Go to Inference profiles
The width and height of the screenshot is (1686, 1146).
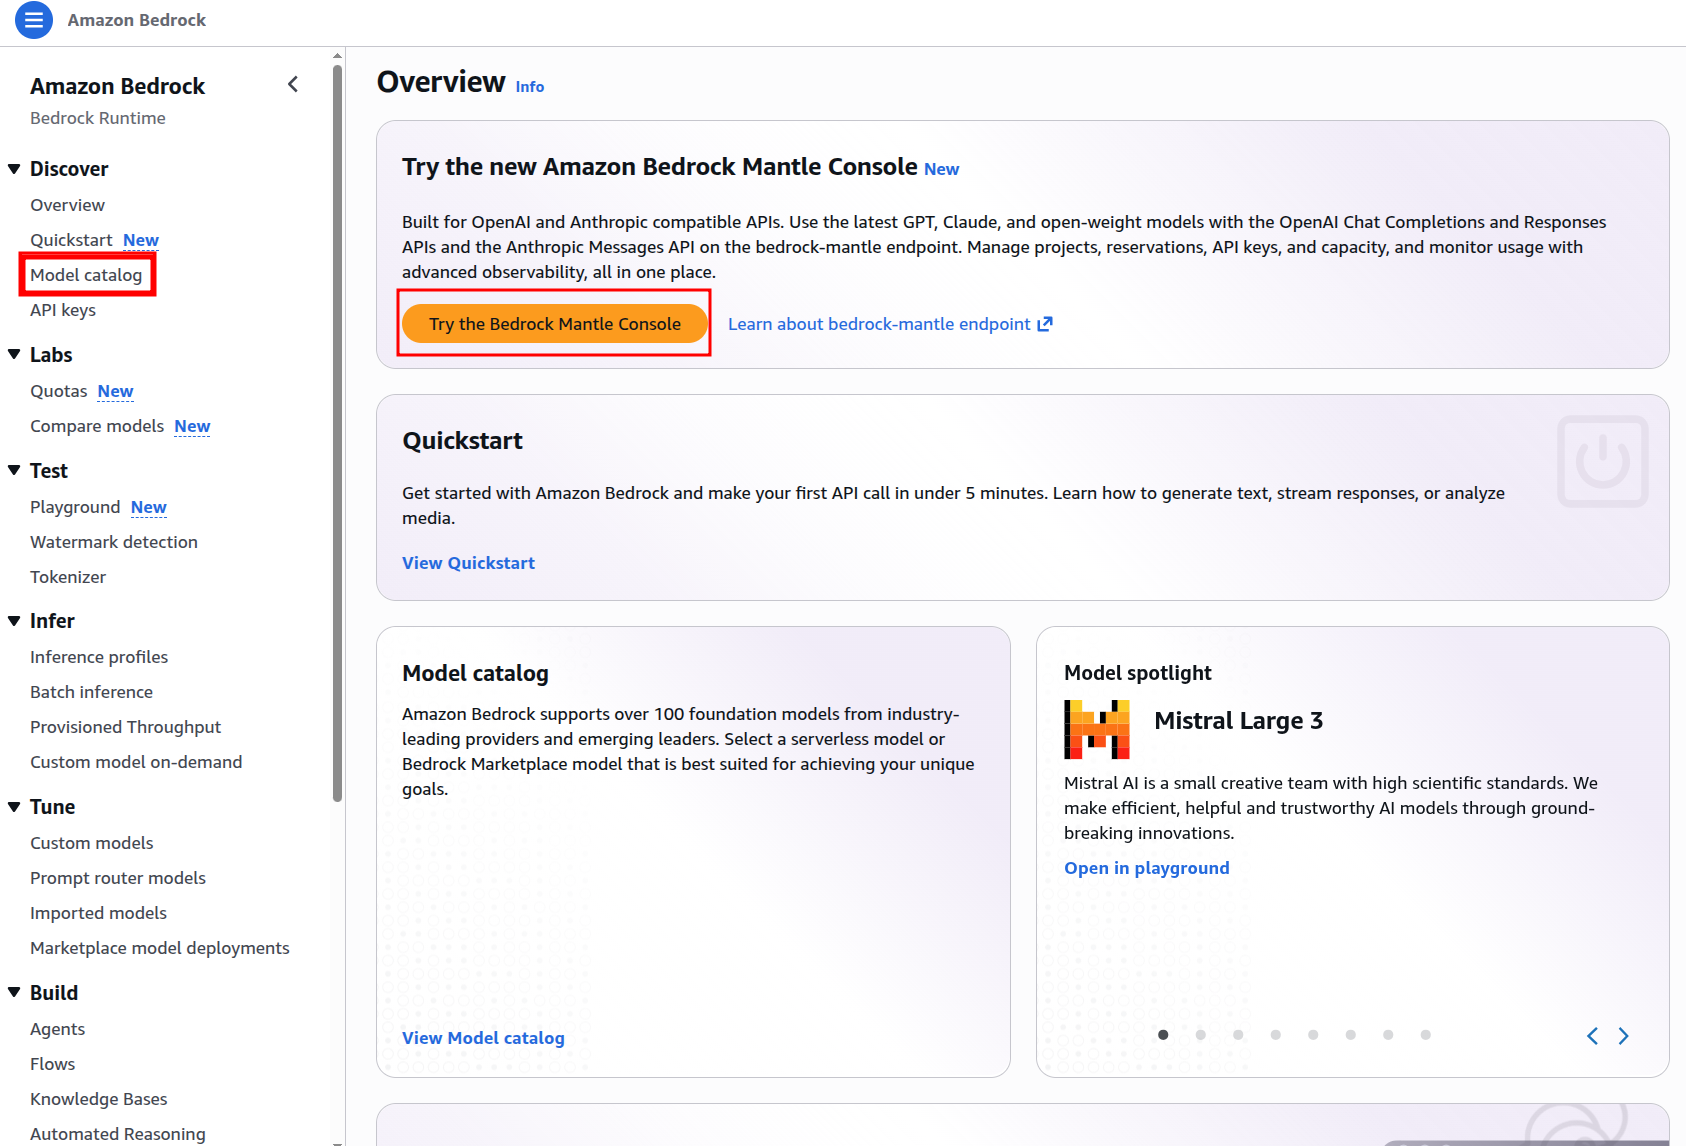pyautogui.click(x=99, y=657)
